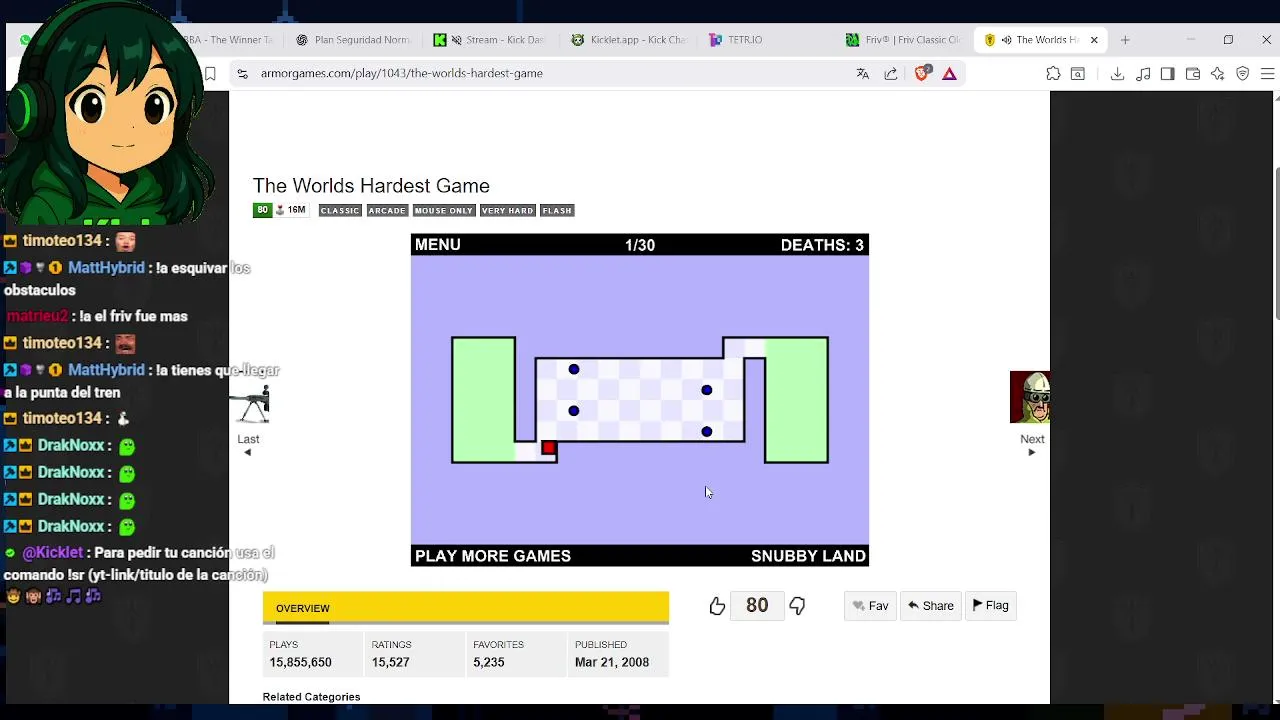
Task: Open a new tab with plus button
Action: click(x=1125, y=40)
